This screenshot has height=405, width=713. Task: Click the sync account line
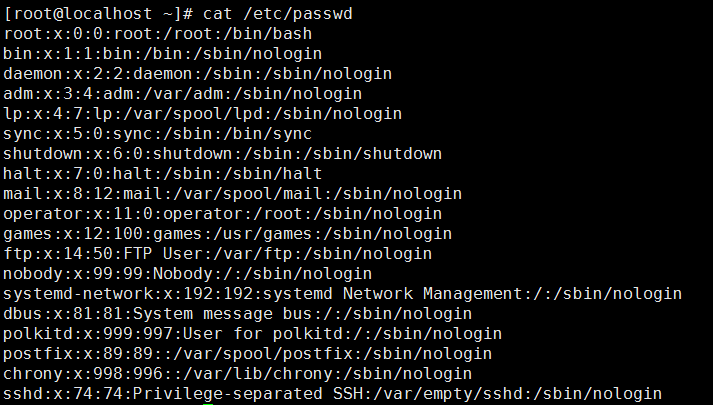(158, 134)
